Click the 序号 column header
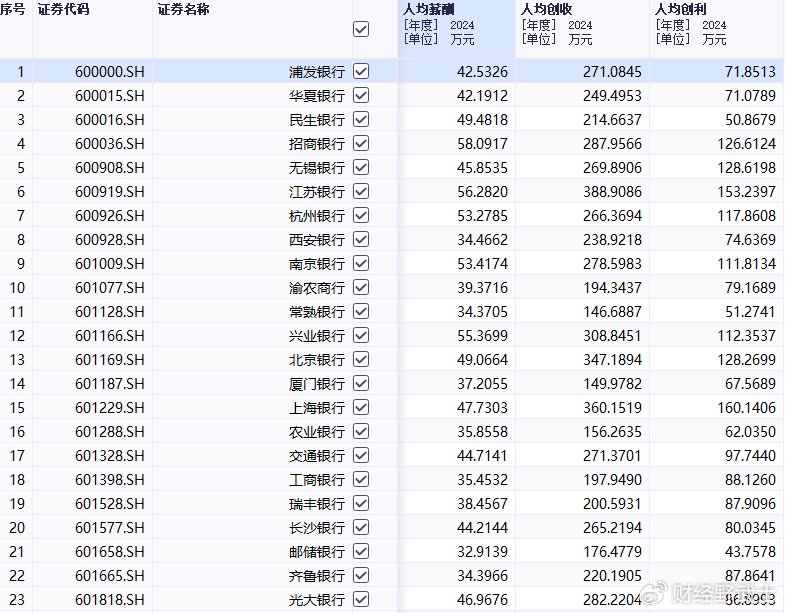Image resolution: width=785 pixels, height=613 pixels. click(x=13, y=10)
